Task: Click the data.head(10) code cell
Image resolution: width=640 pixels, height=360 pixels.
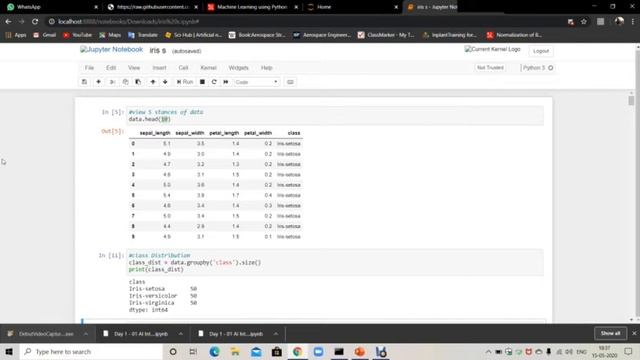Action: tap(335, 116)
